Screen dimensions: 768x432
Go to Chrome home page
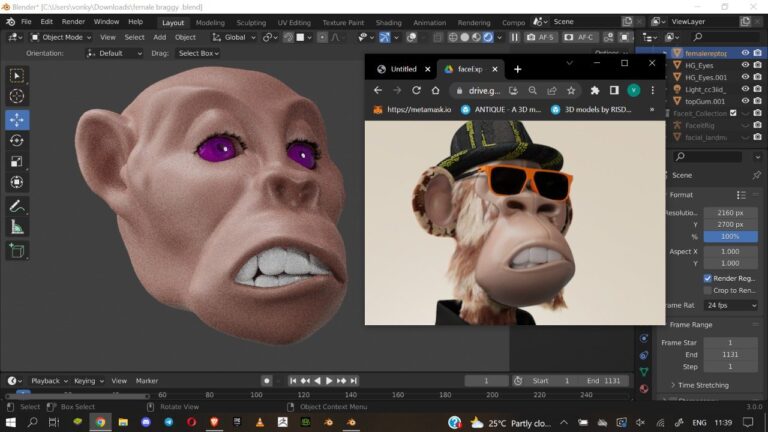[435, 90]
